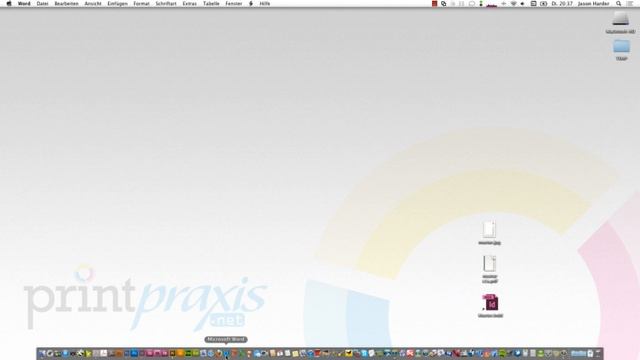Click the red menu bar status icon

tap(435, 4)
